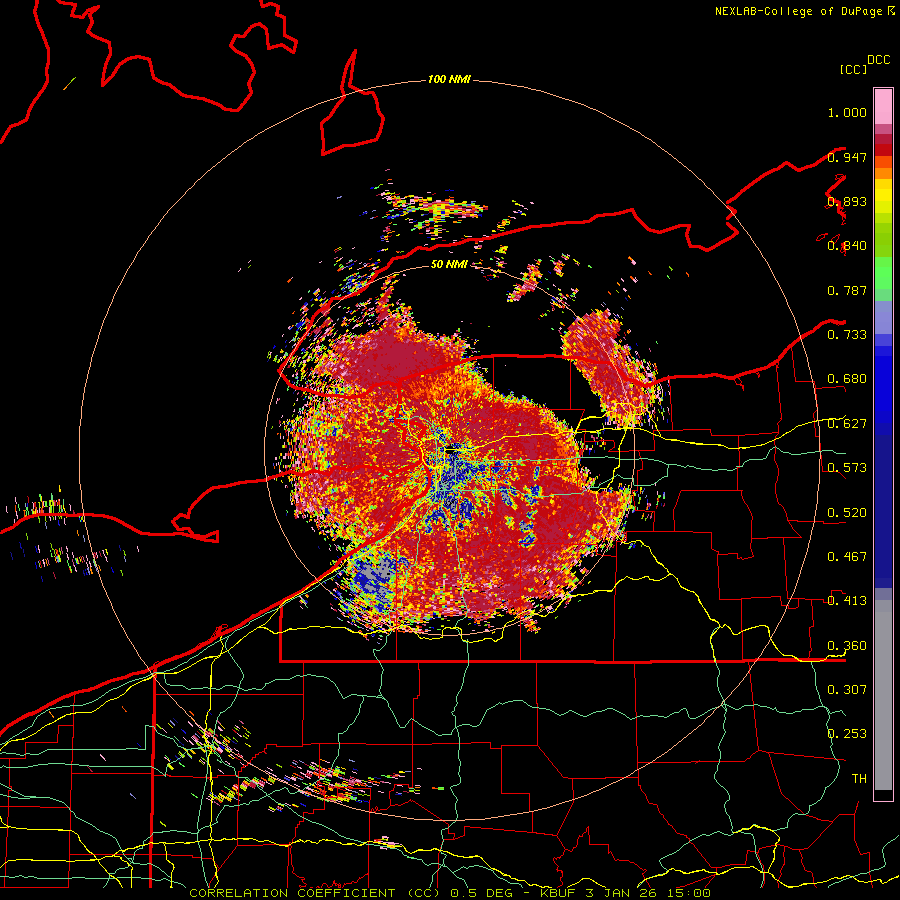Select the 0.680 scale value

click(847, 379)
